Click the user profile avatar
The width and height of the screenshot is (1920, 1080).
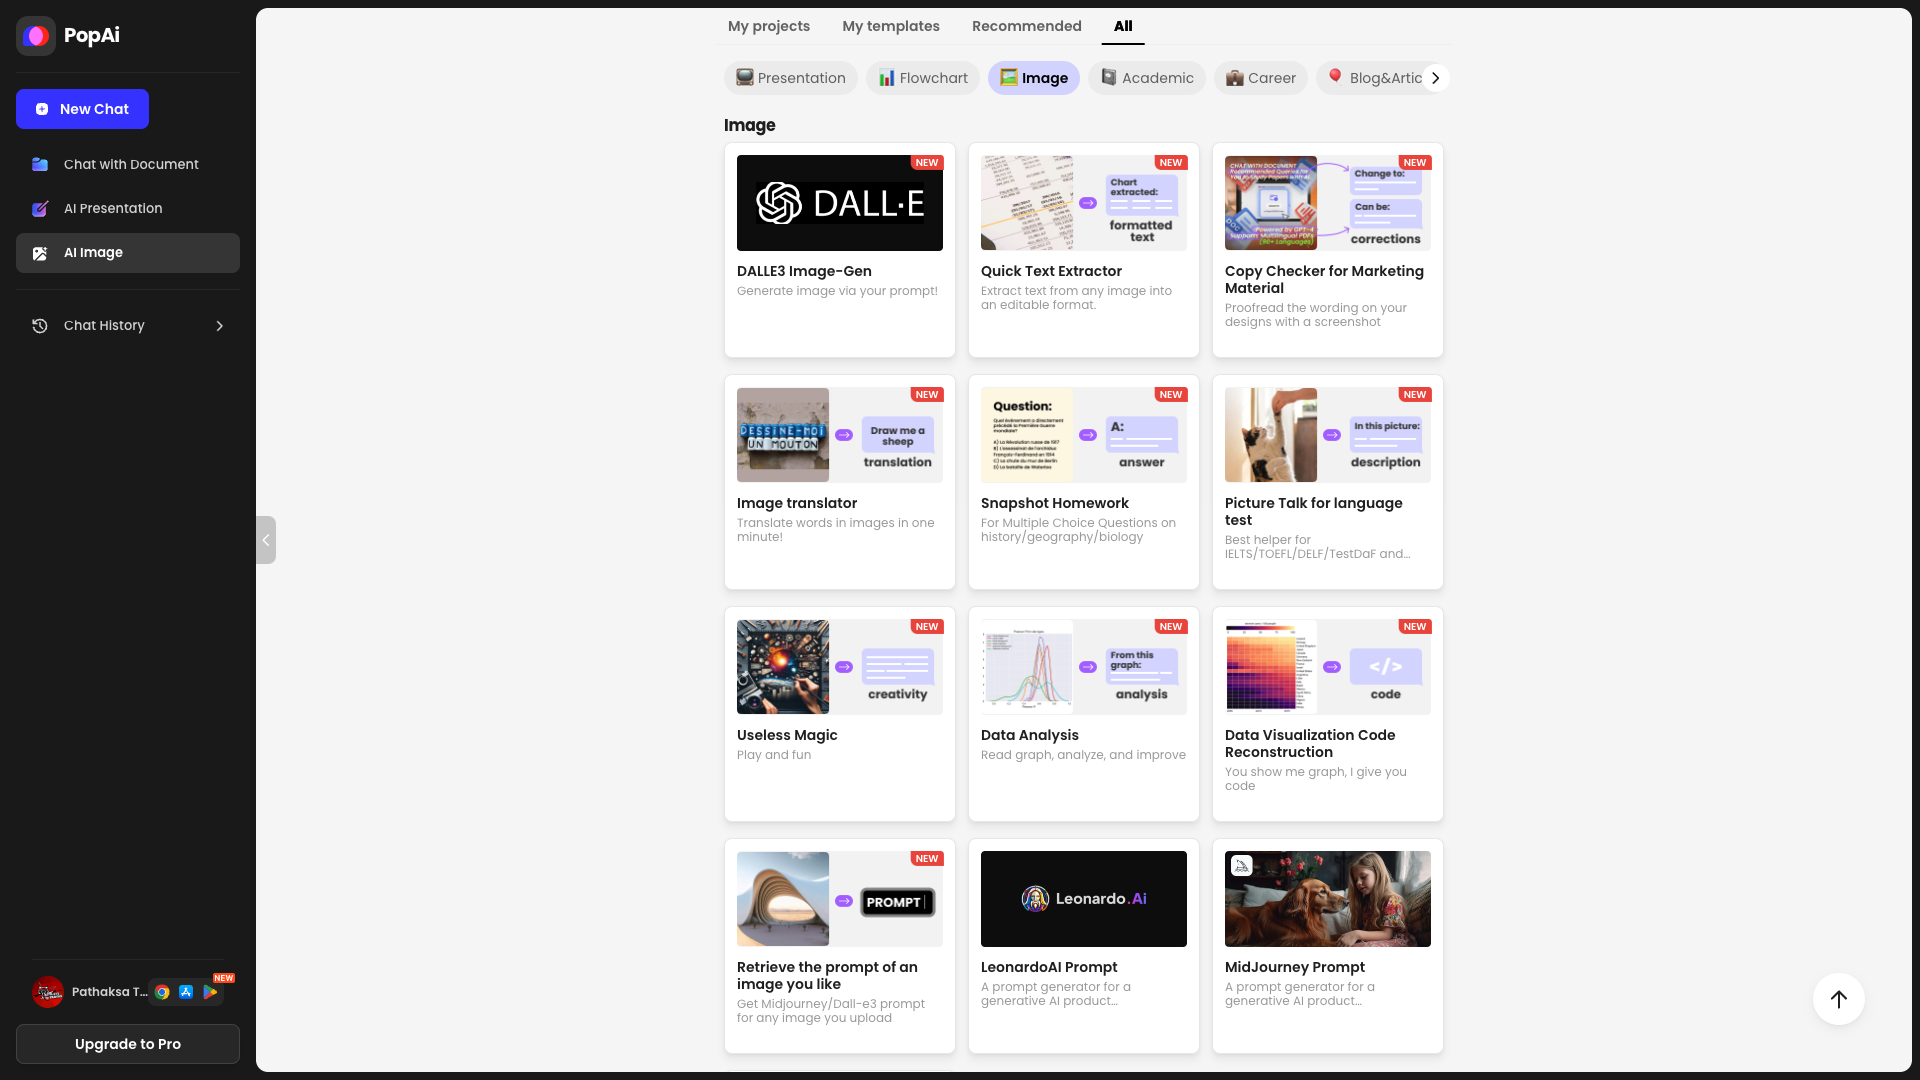[48, 992]
